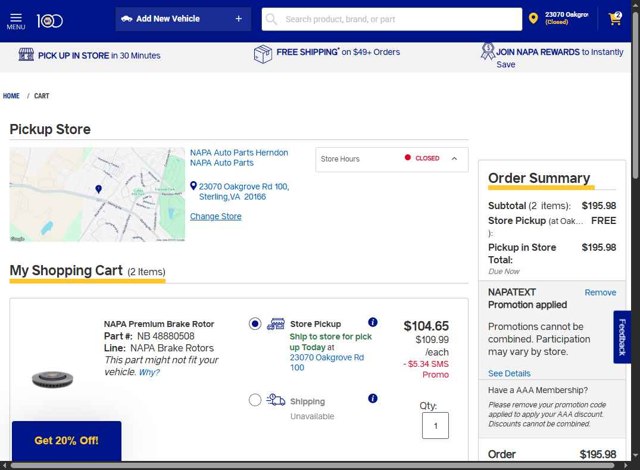Click the Get 20% Off! button
Viewport: 640px width, 470px height.
pyautogui.click(x=67, y=441)
